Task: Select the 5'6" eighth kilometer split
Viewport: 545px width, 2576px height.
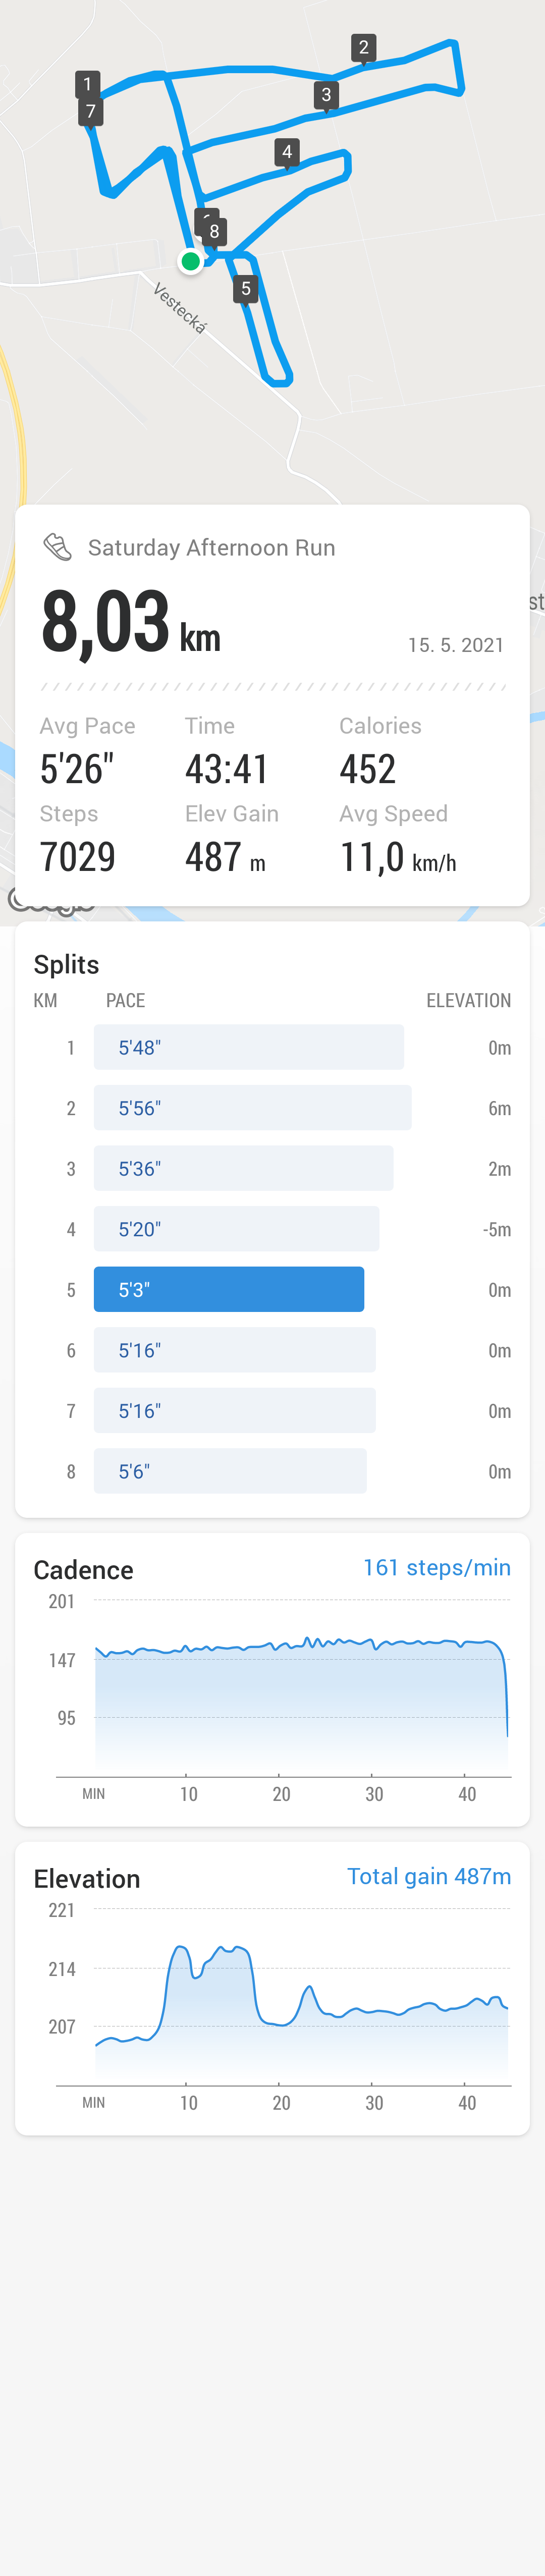Action: point(230,1471)
